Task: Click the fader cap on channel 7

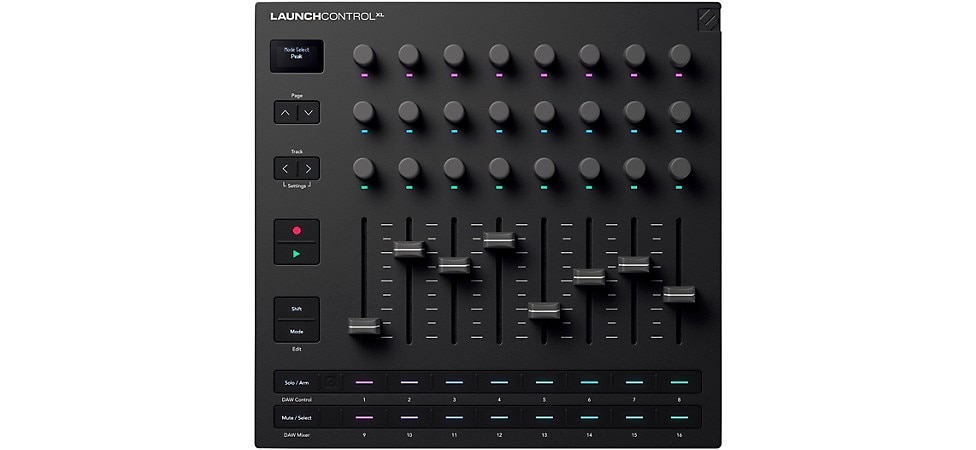Action: [x=634, y=265]
